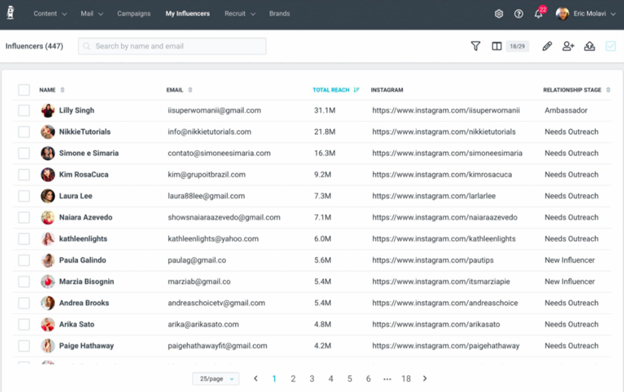Focus the search by name and email field

coord(172,46)
